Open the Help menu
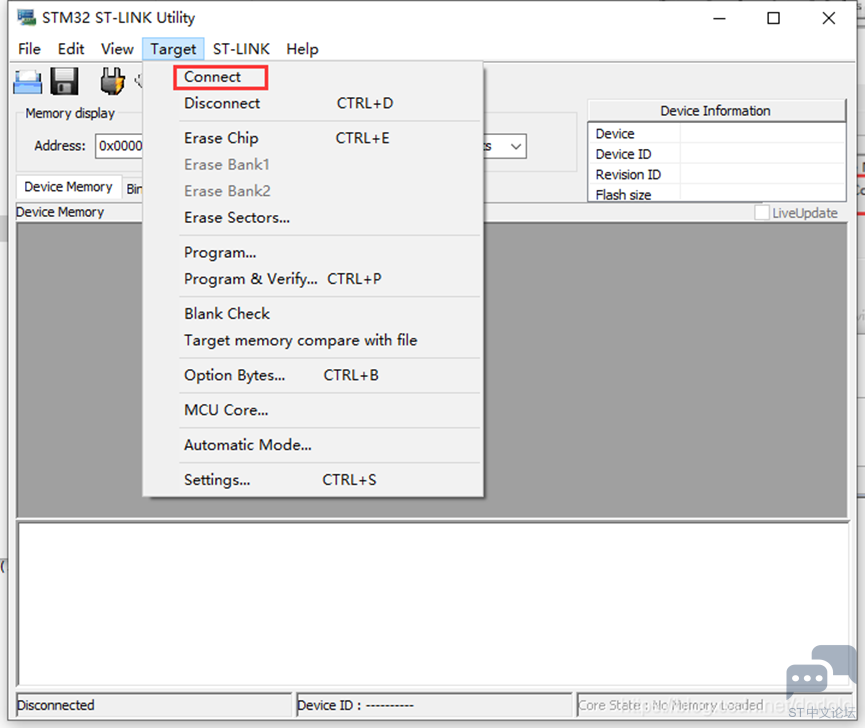 pos(302,49)
